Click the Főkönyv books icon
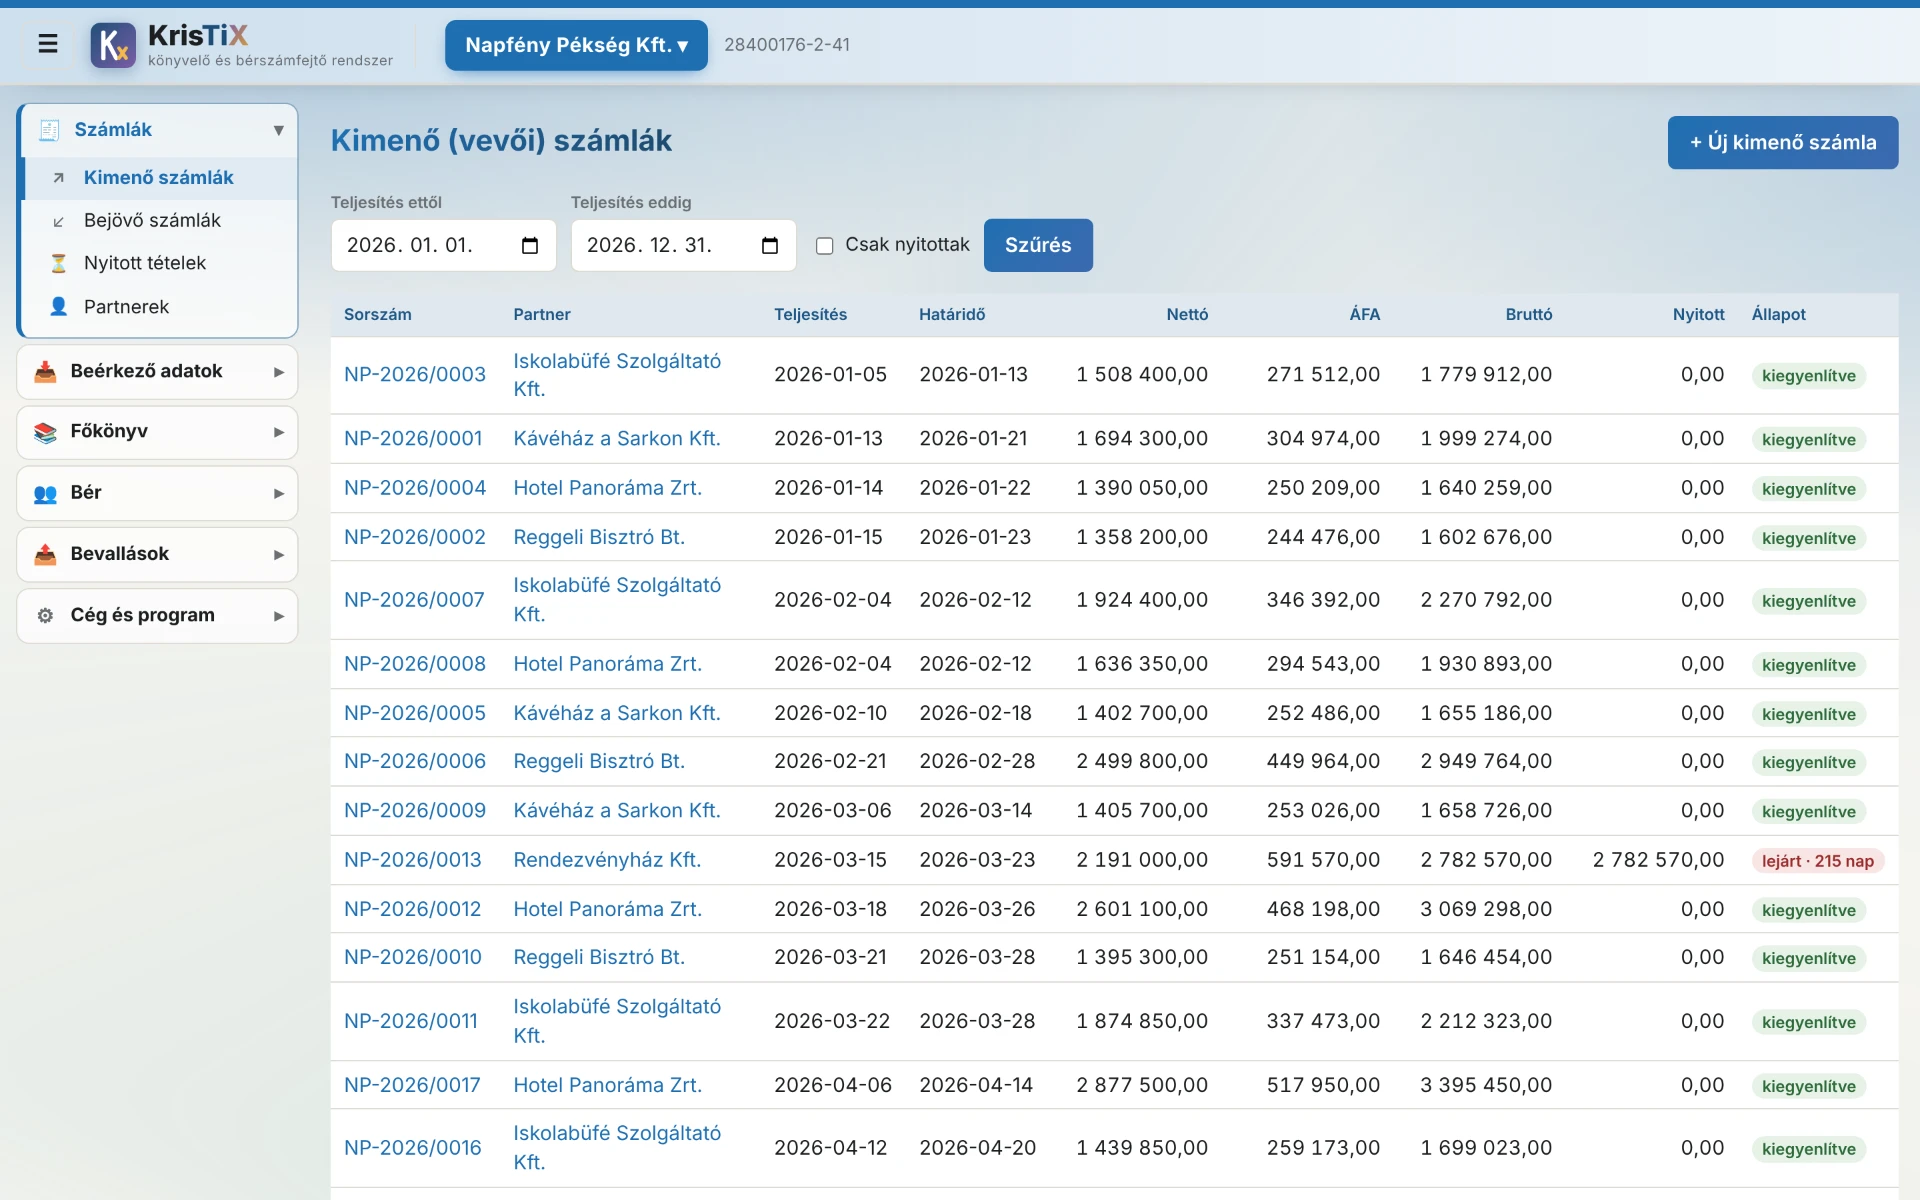This screenshot has height=1200, width=1920. [x=45, y=432]
